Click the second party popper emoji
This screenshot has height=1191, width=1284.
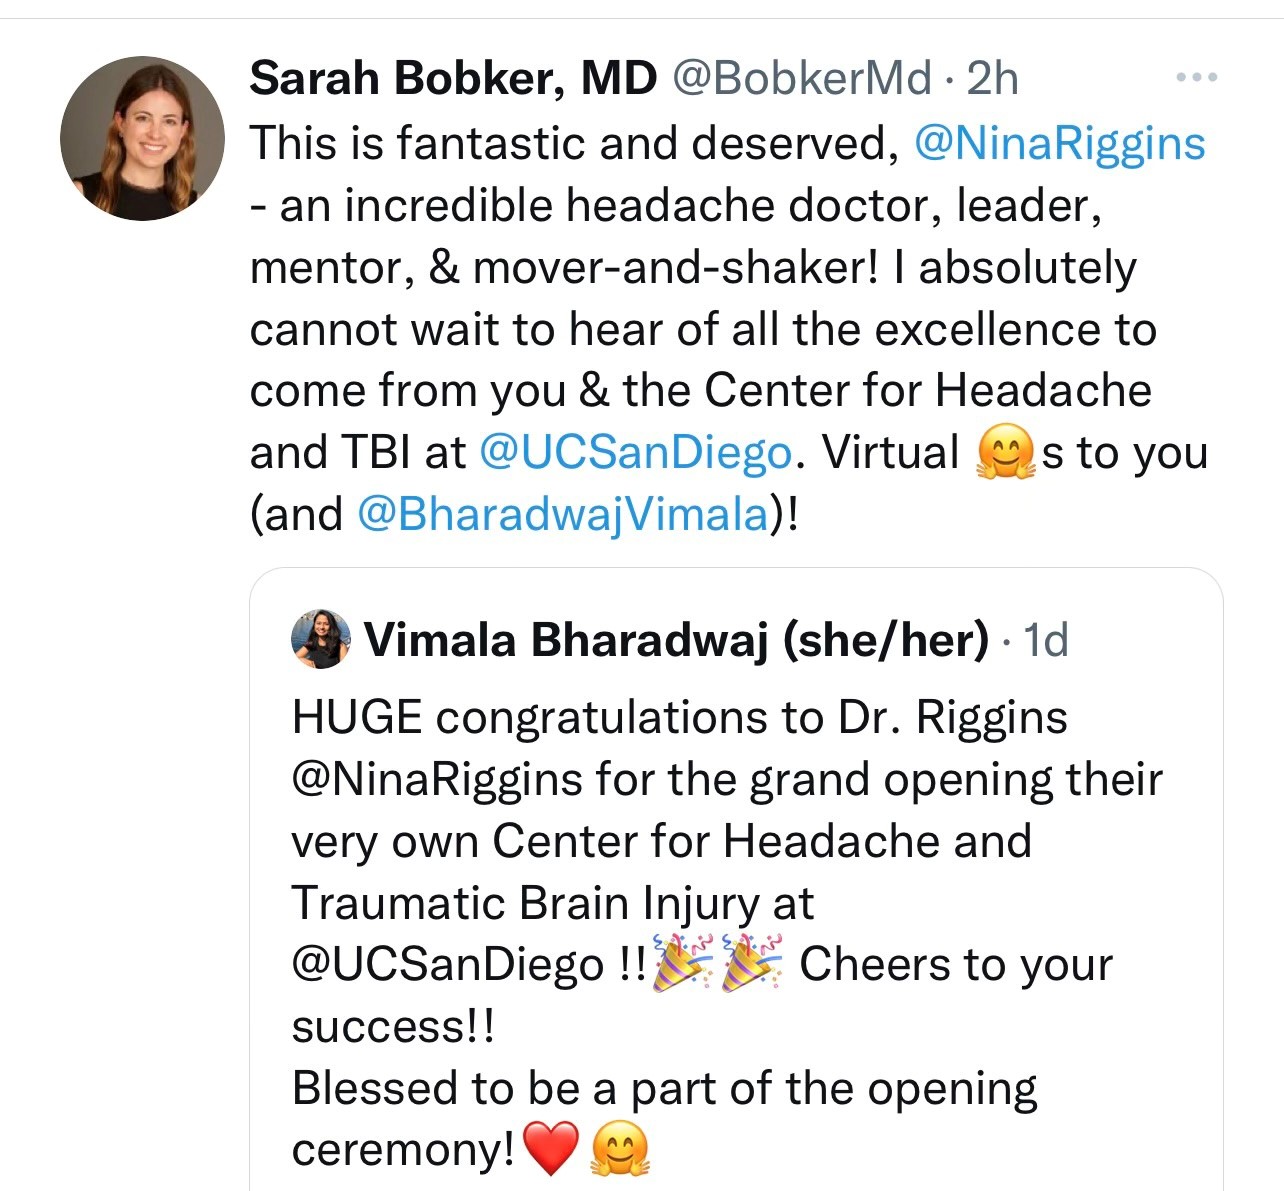coord(752,964)
